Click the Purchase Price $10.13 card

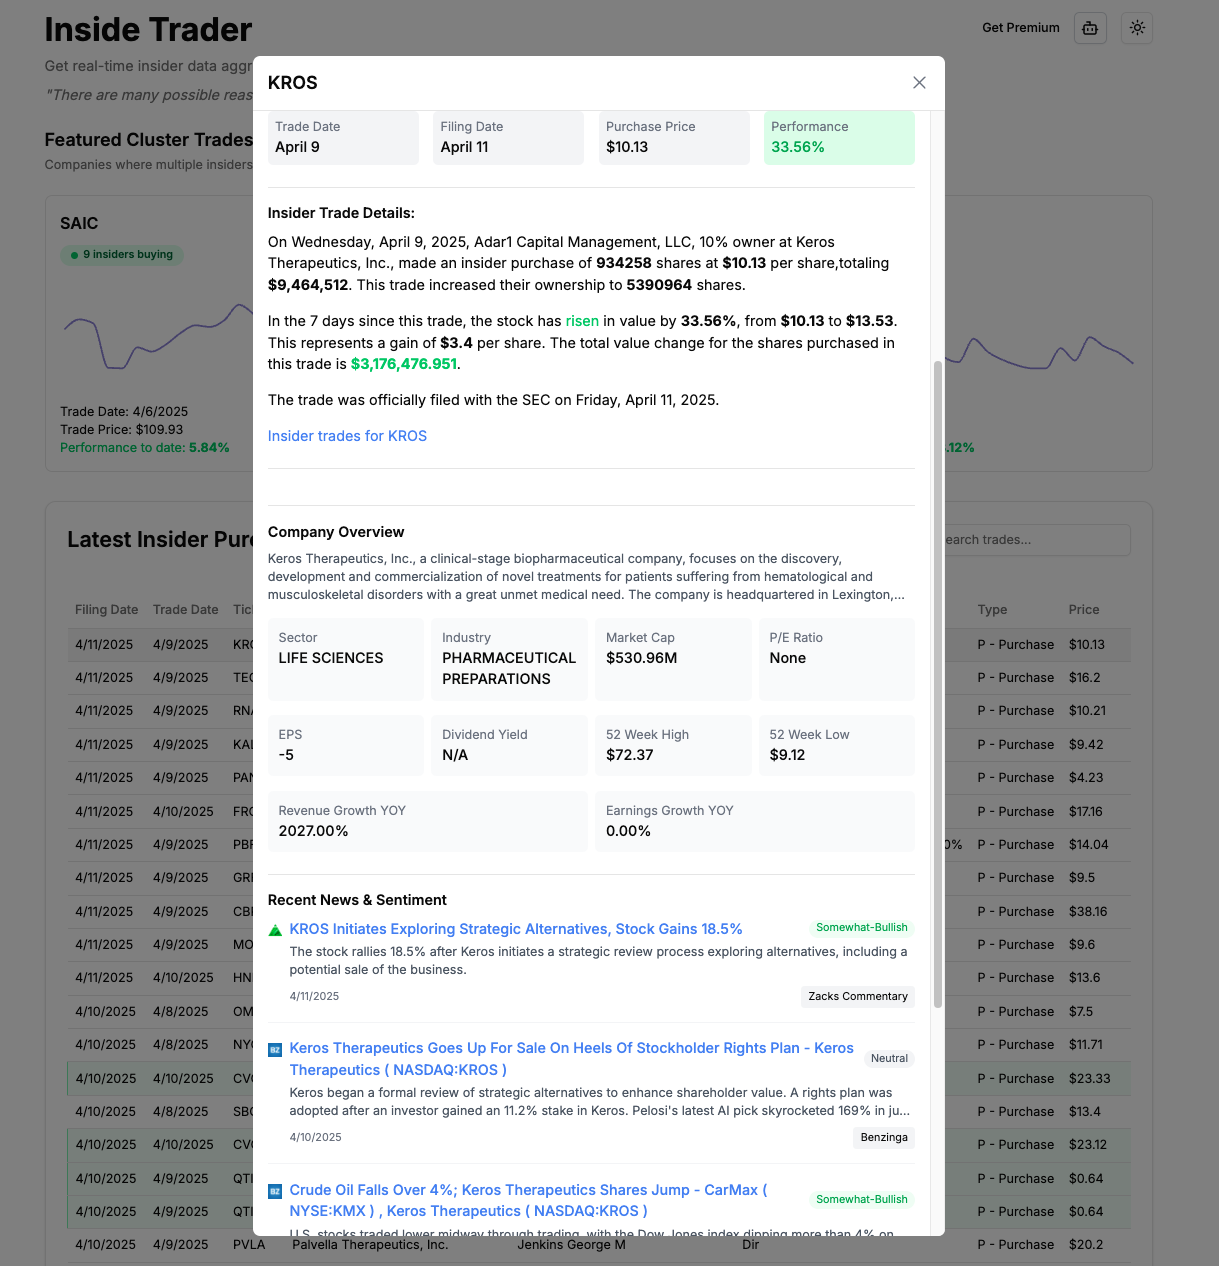pyautogui.click(x=674, y=138)
